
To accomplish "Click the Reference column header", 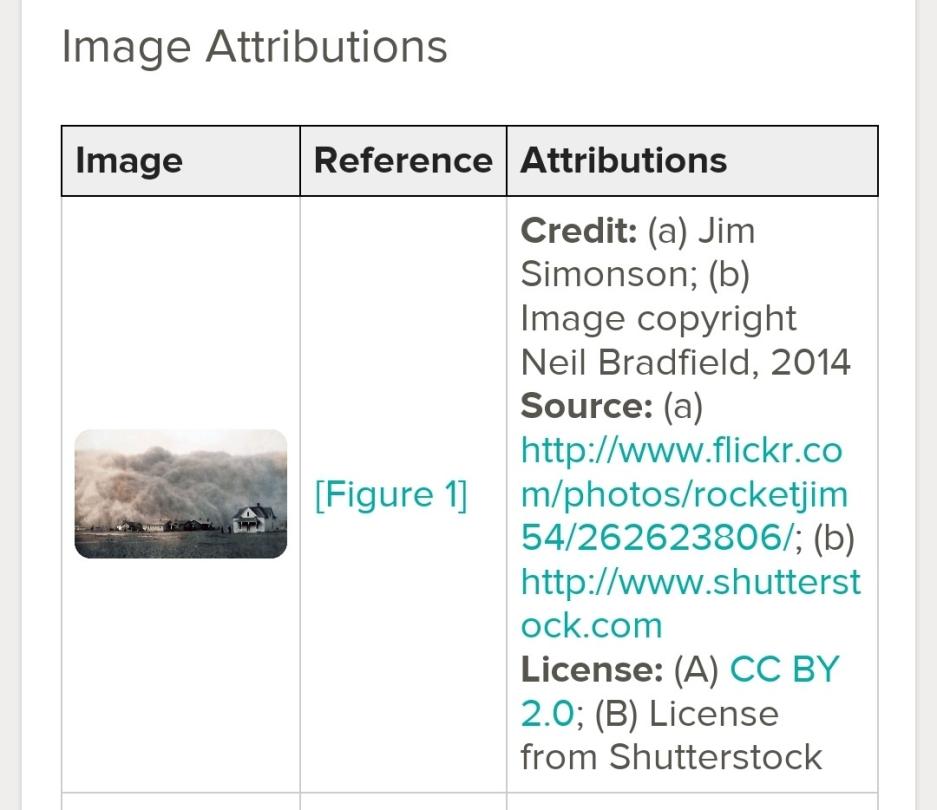I will (402, 161).
